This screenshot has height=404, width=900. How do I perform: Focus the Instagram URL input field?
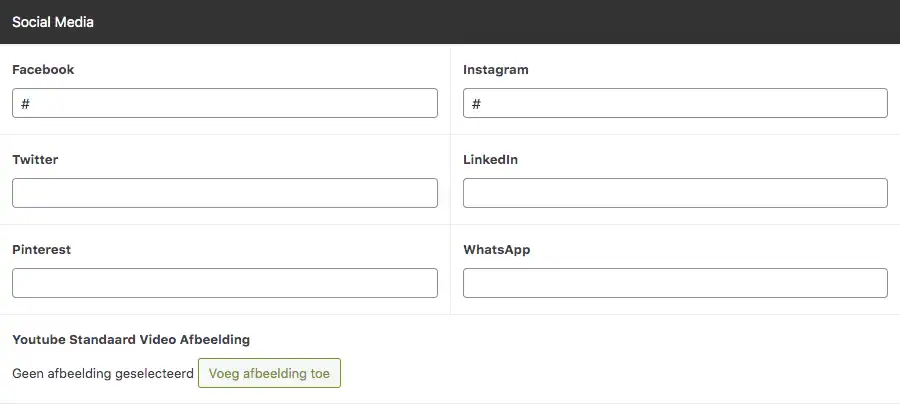(675, 103)
